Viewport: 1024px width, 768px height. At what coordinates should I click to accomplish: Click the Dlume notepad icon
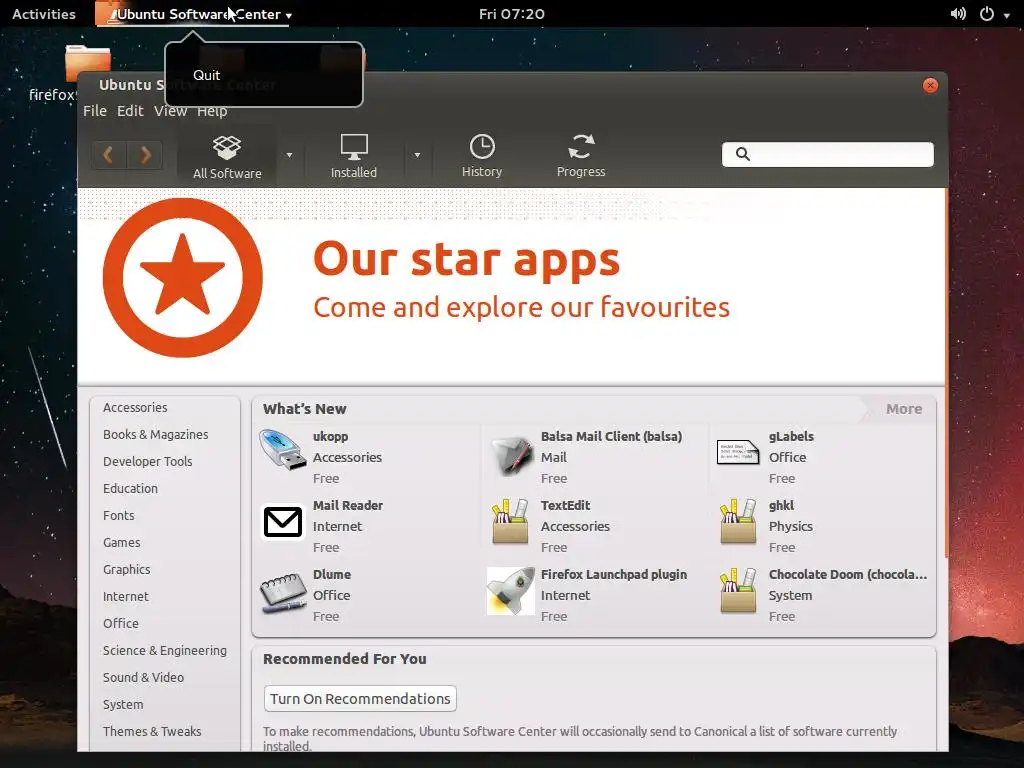point(283,592)
